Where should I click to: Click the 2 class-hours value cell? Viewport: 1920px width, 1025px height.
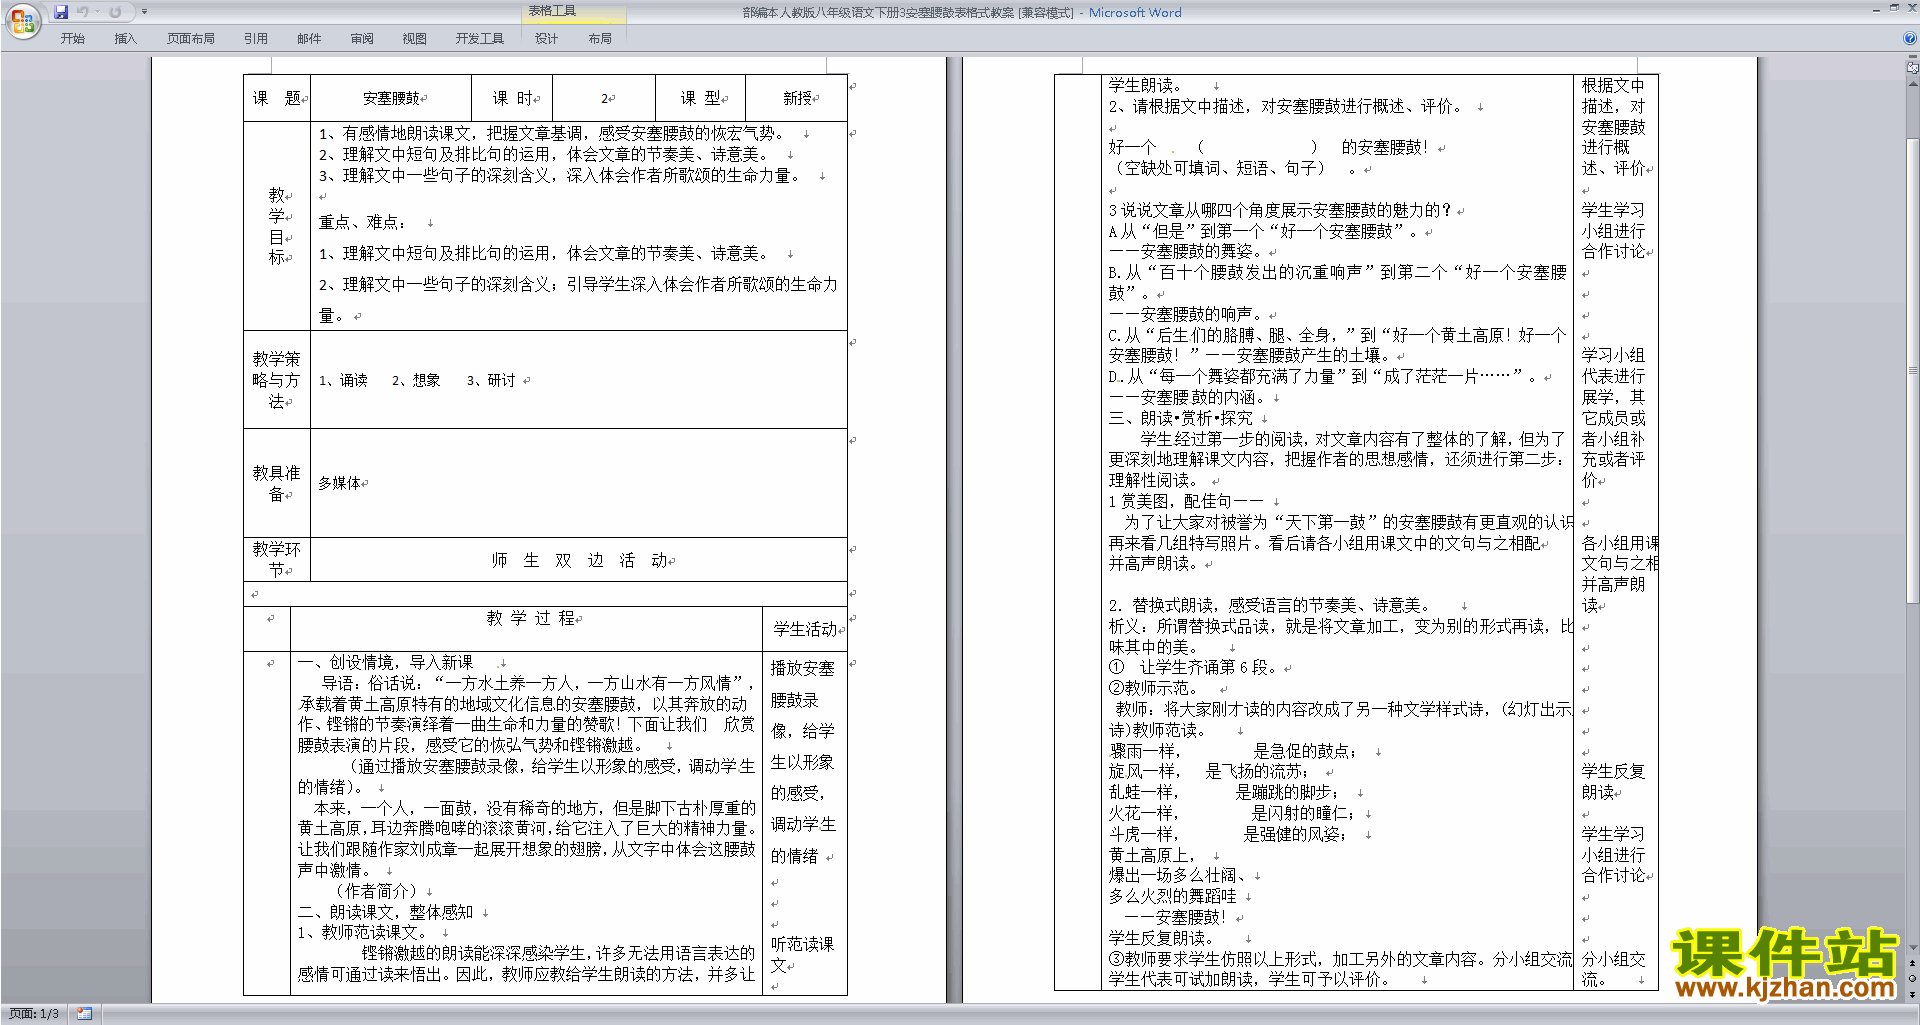coord(603,98)
